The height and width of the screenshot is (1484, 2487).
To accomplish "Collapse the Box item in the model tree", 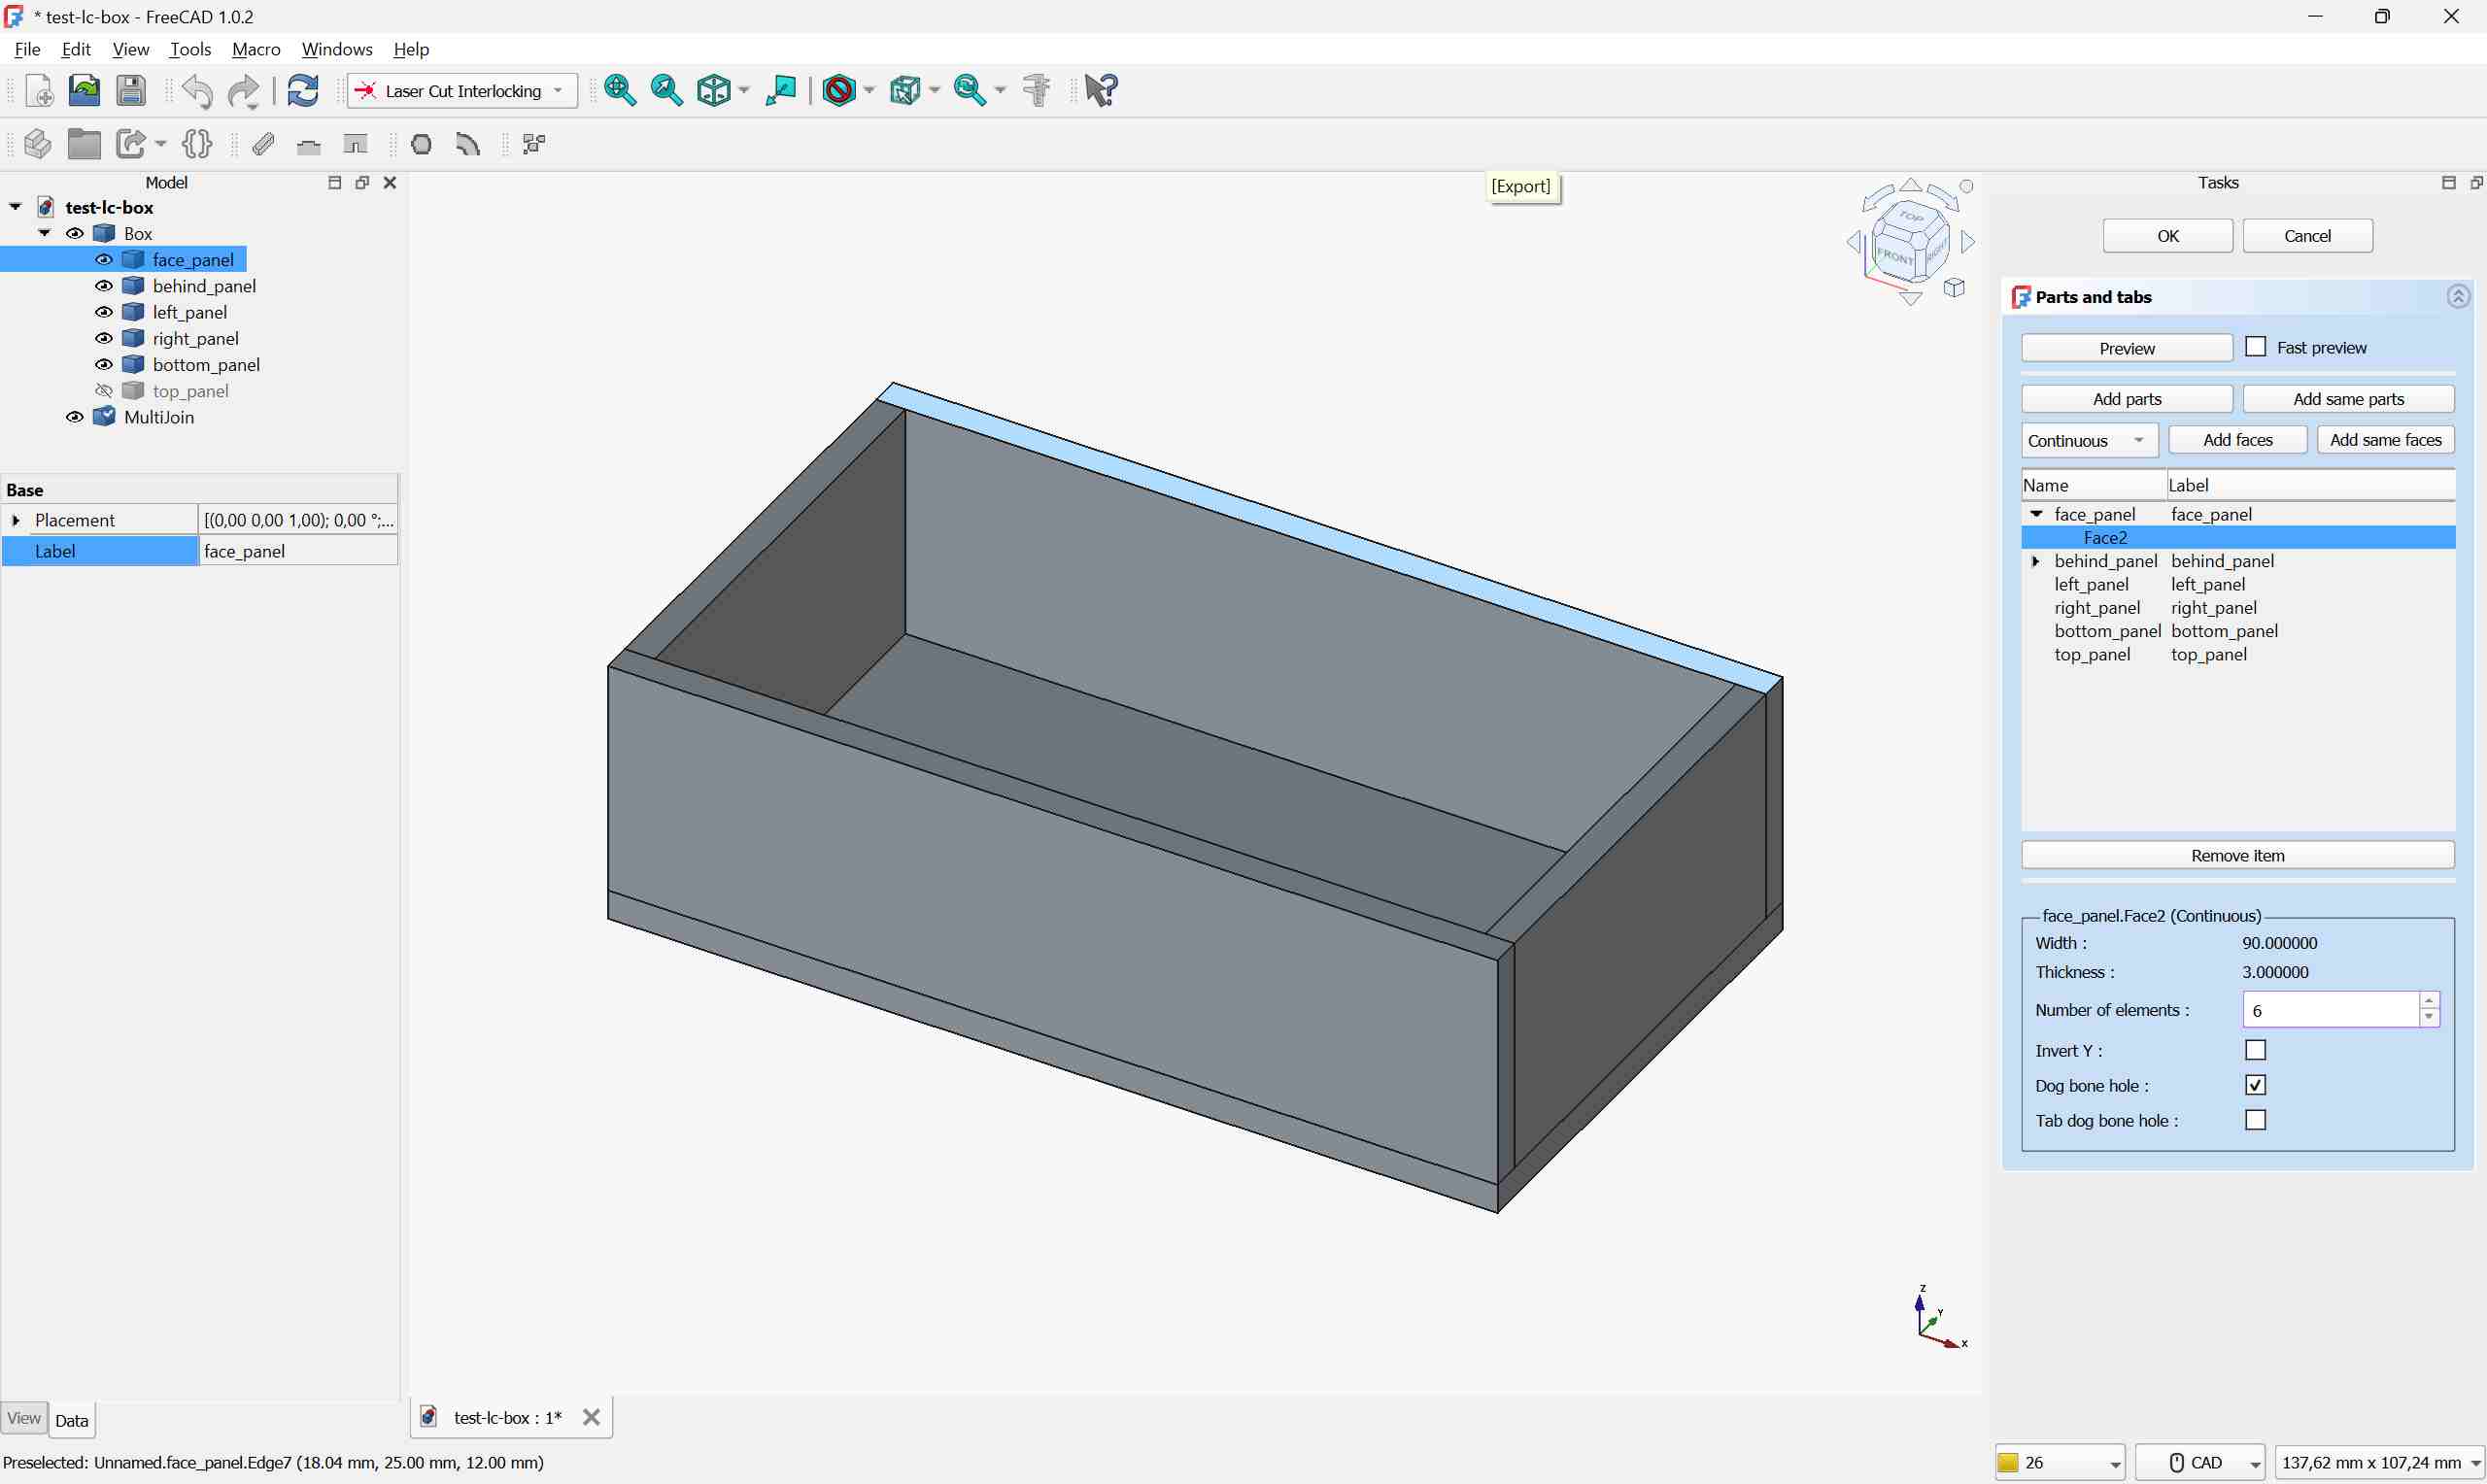I will click(45, 233).
